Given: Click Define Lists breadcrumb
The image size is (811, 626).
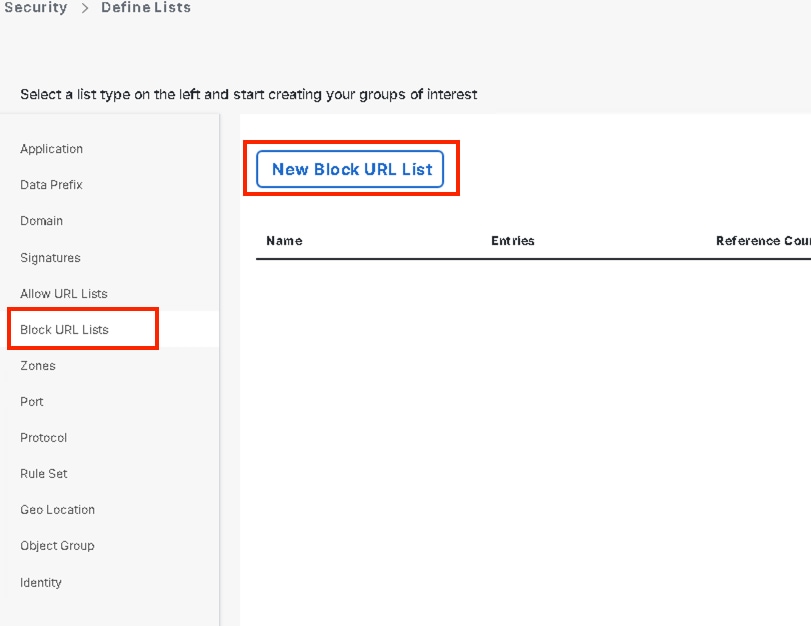Looking at the screenshot, I should click(146, 7).
